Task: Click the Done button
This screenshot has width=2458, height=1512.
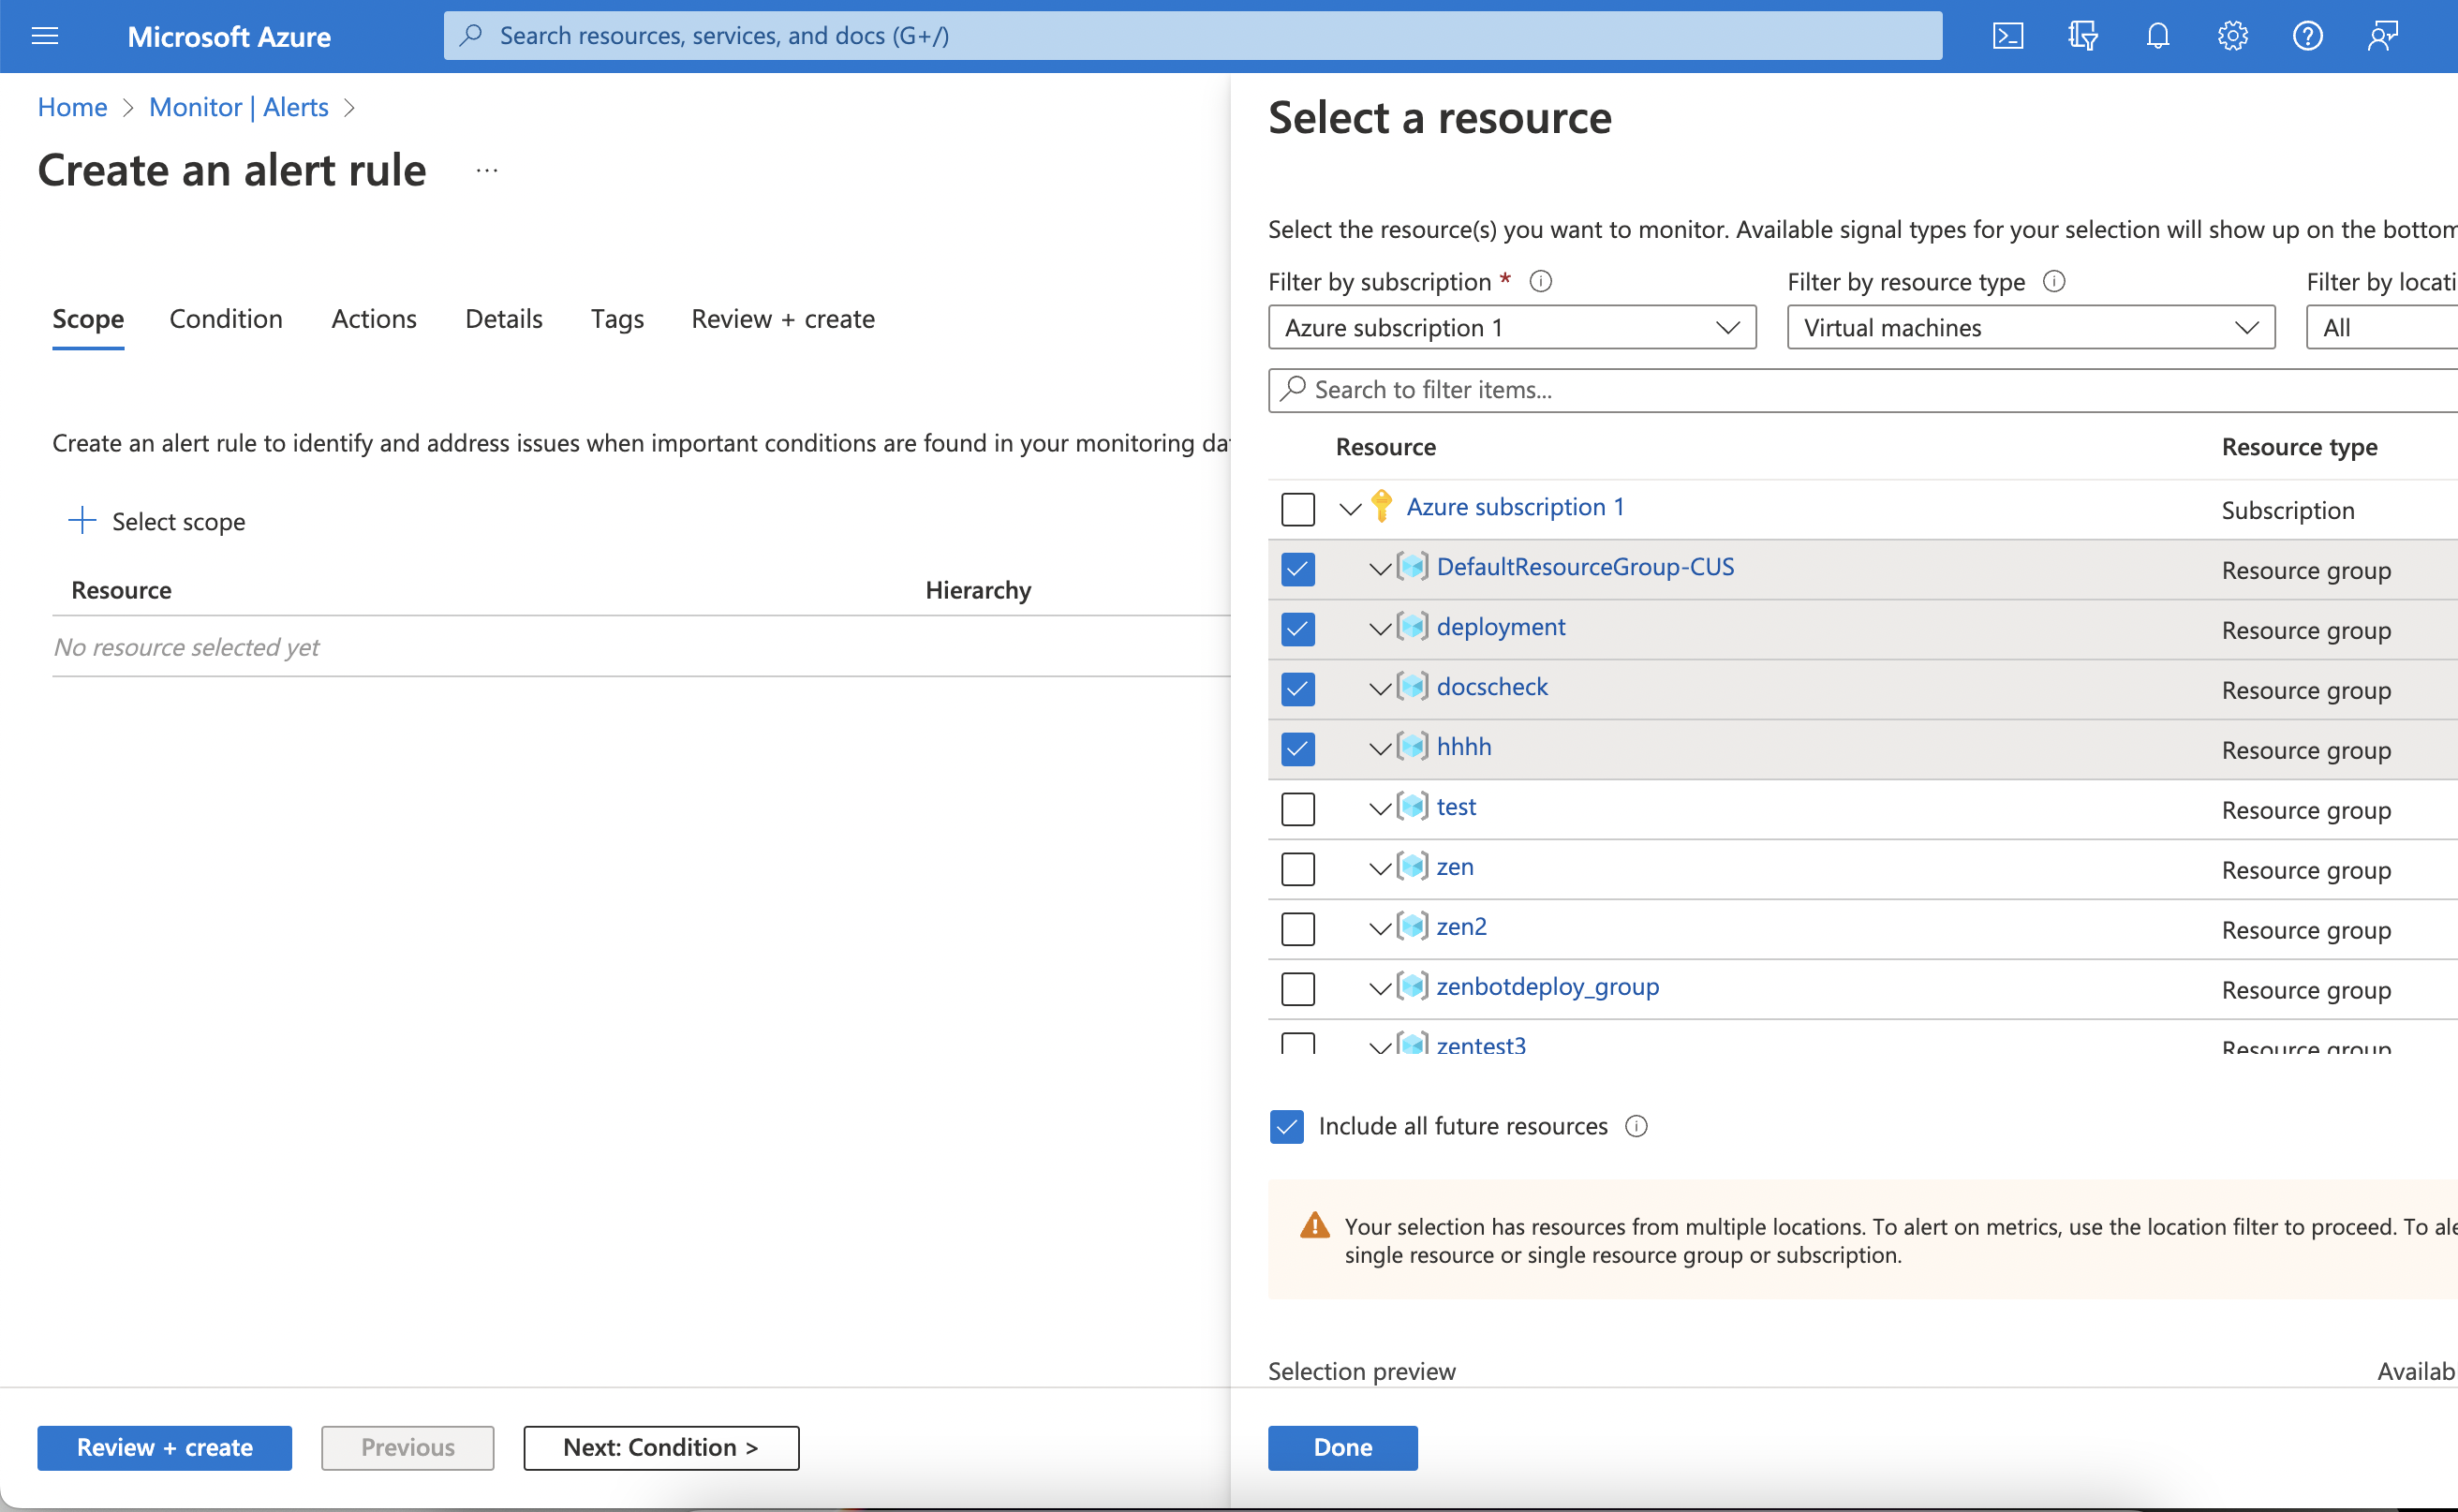Action: point(1342,1447)
